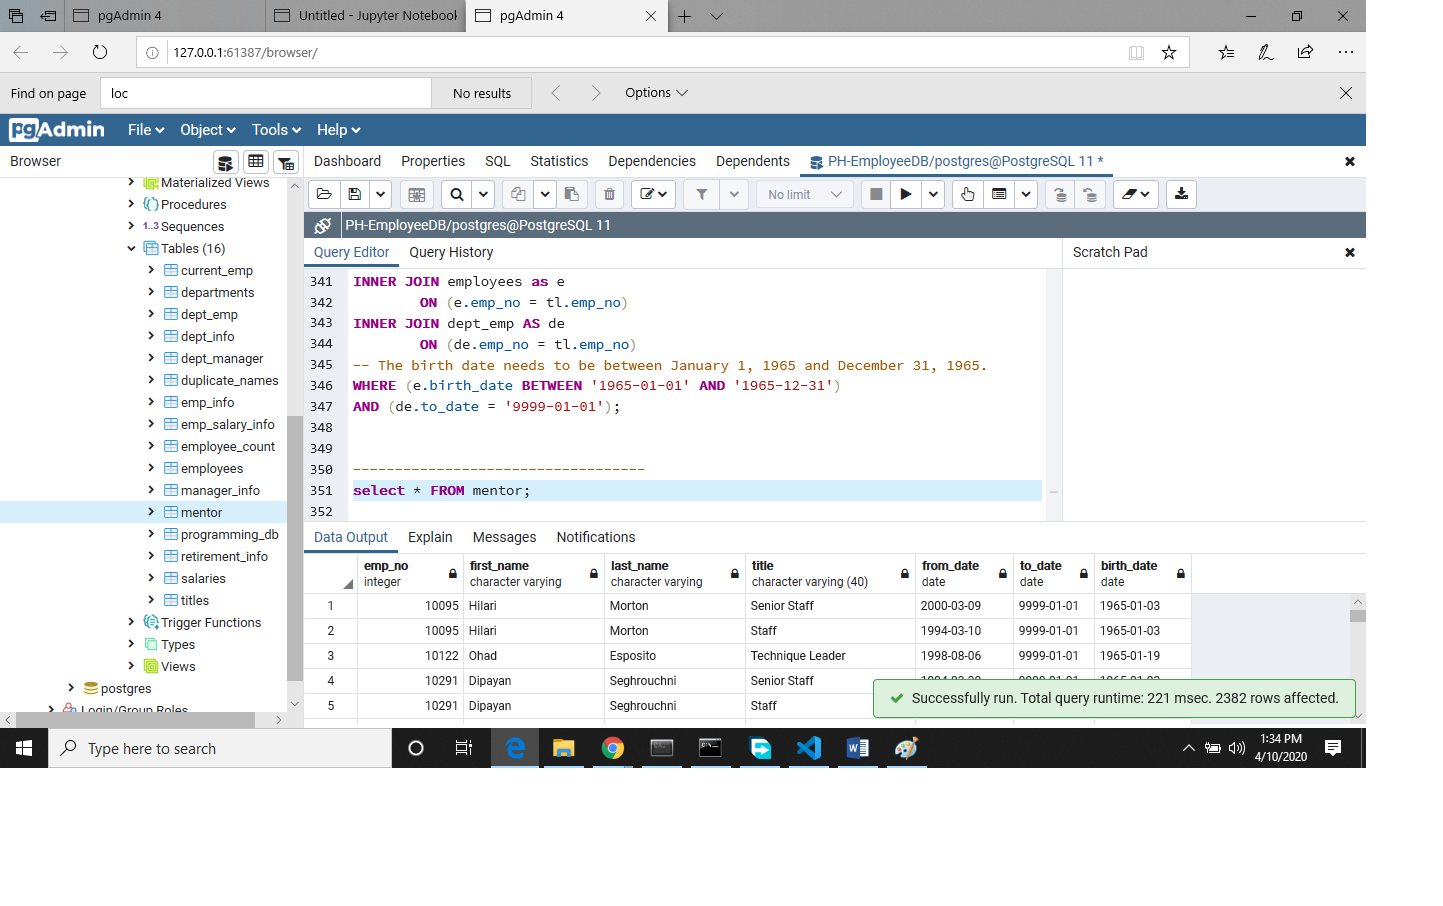
Task: Switch to the Query History tab
Action: [x=451, y=252]
